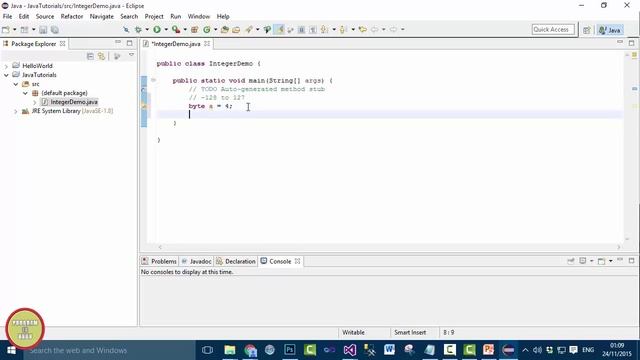Open the Project menu

154,16
